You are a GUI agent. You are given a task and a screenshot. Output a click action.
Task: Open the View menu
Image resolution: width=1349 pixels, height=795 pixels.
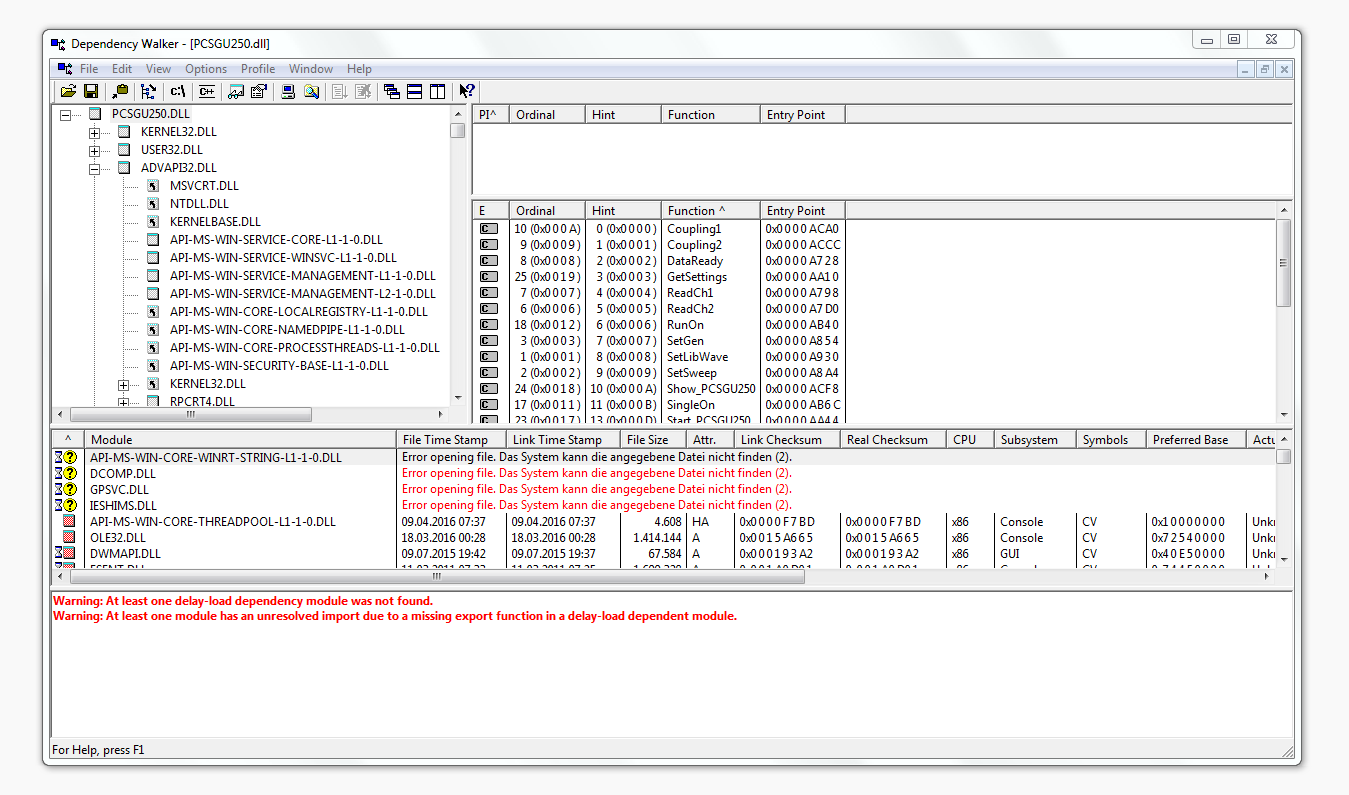(158, 69)
